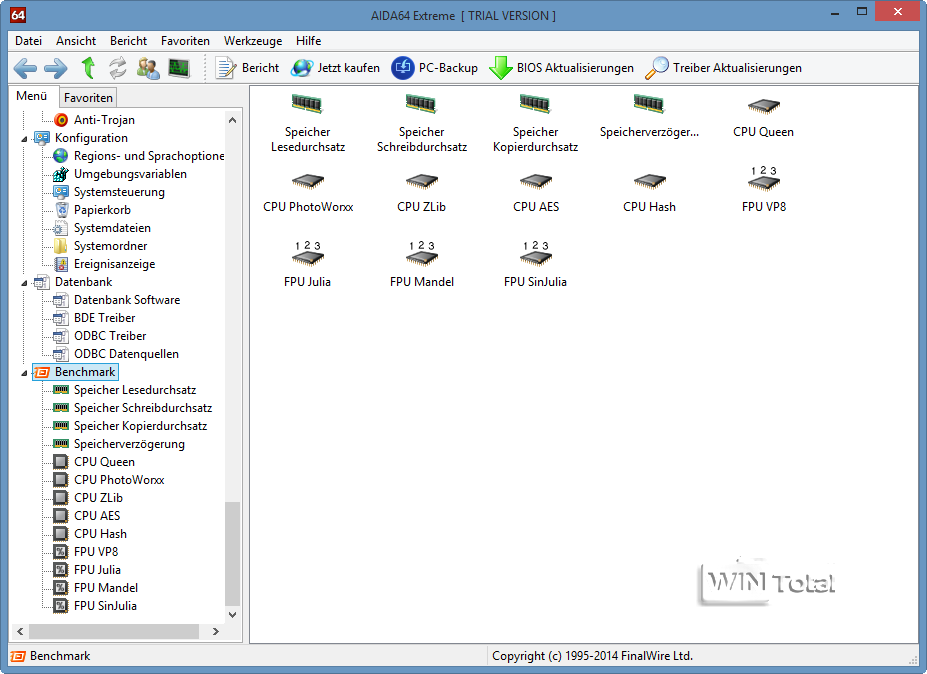Collapse the Konfiguration tree node

pyautogui.click(x=24, y=139)
